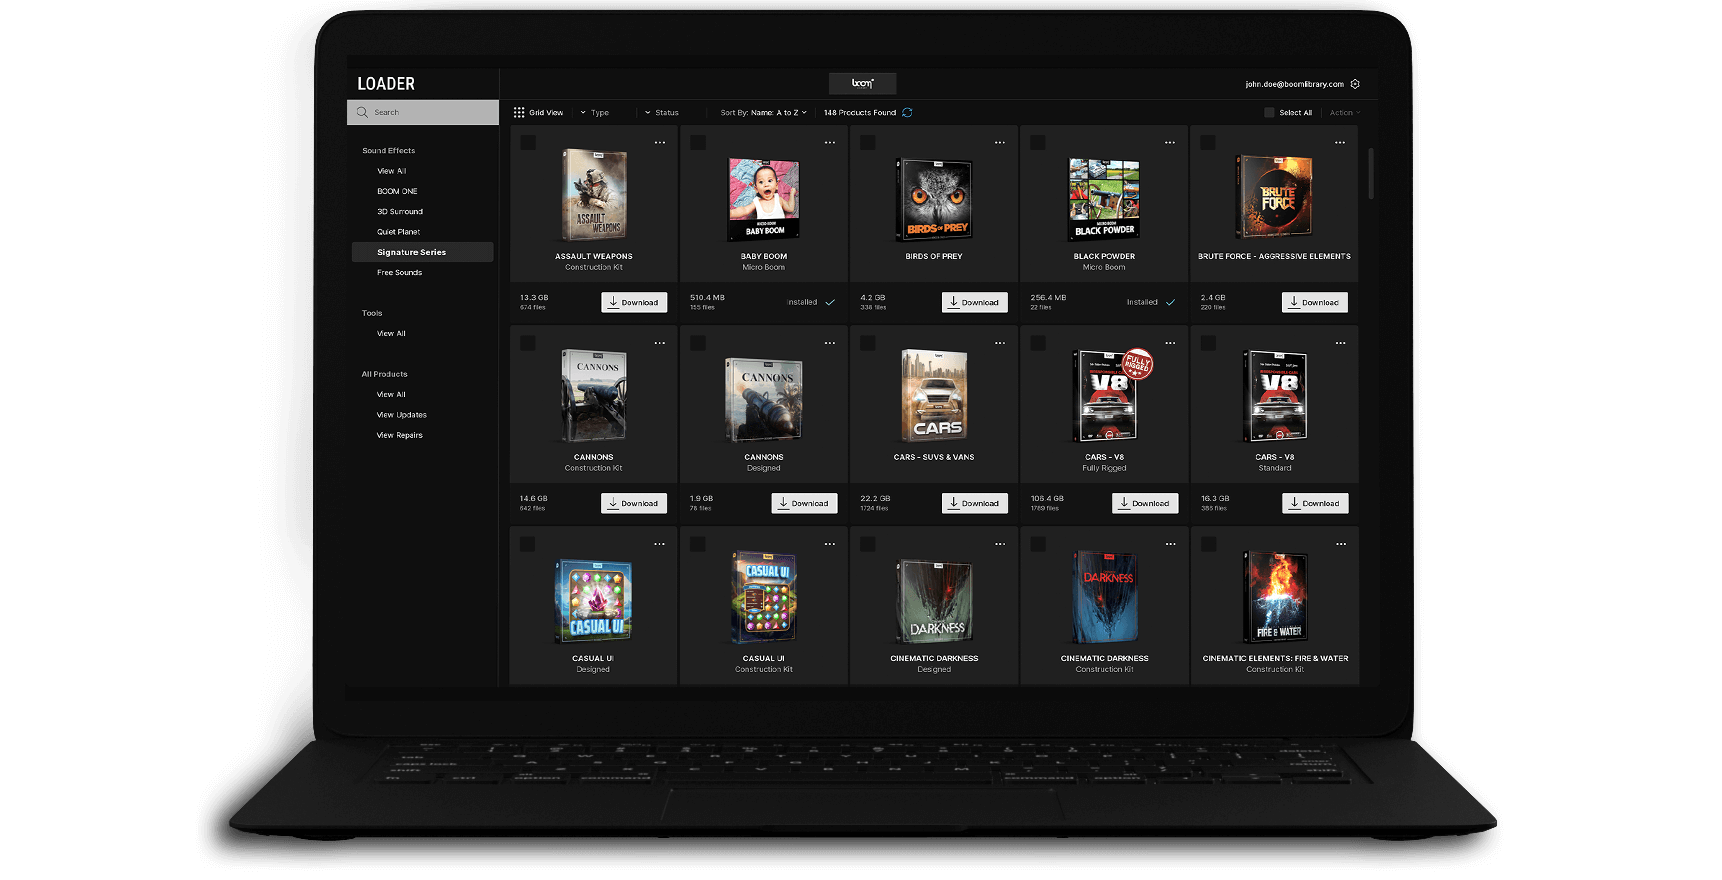Click the refresh icon beside Products Found
The height and width of the screenshot is (880, 1722).
[907, 113]
